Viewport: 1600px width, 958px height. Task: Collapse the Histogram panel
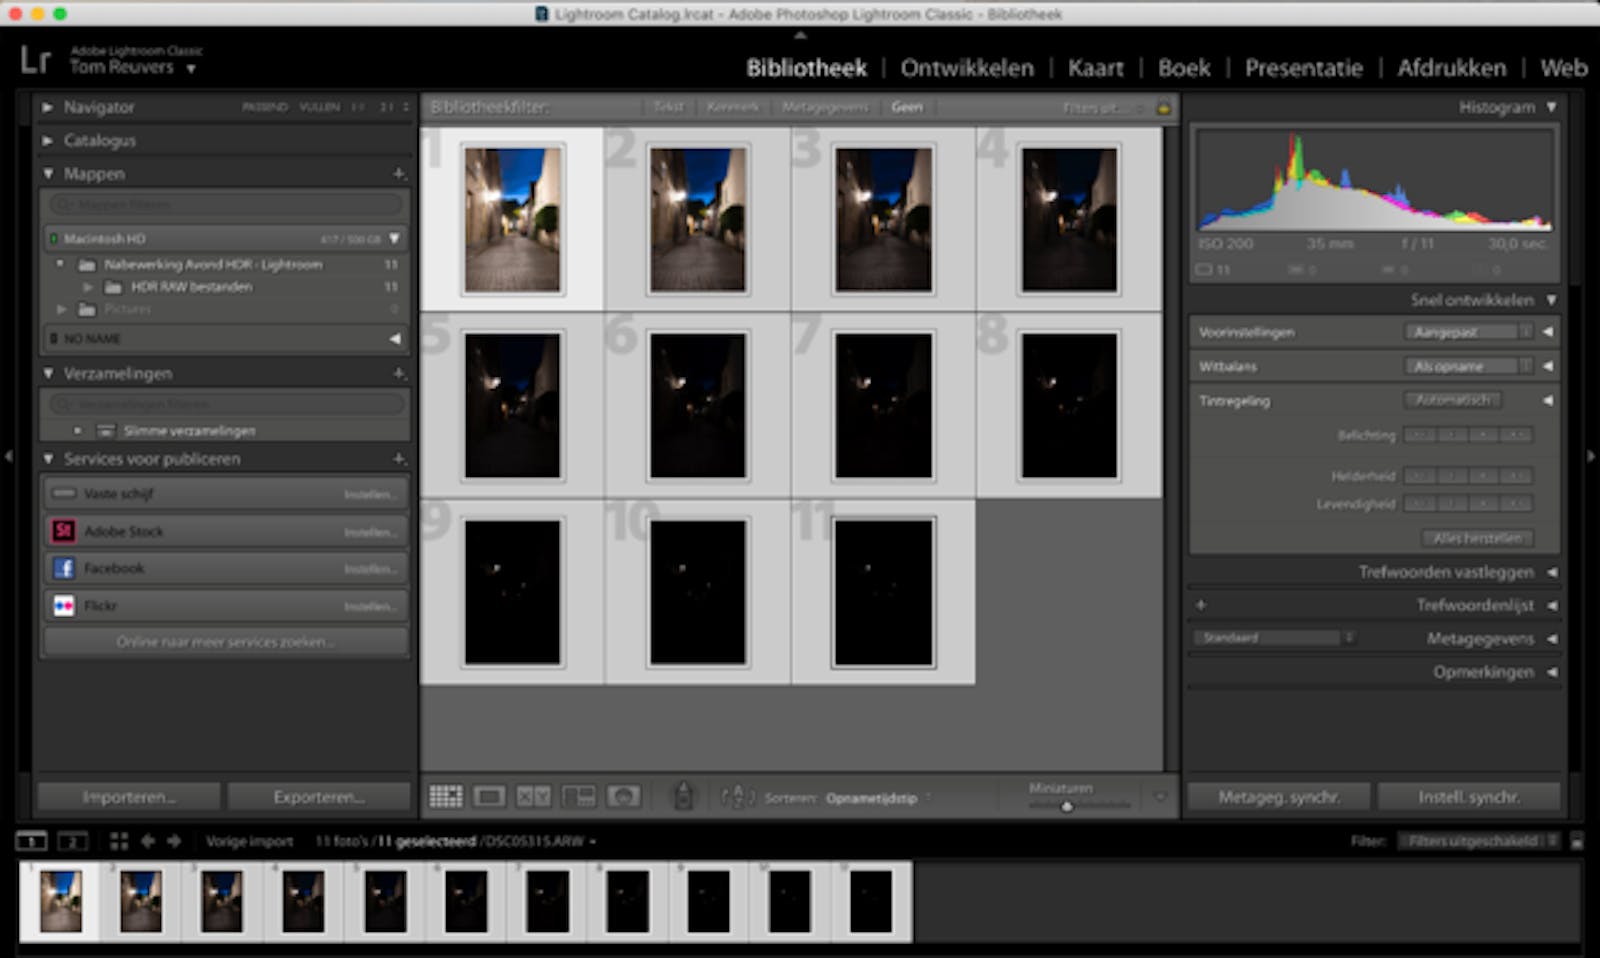point(1551,107)
